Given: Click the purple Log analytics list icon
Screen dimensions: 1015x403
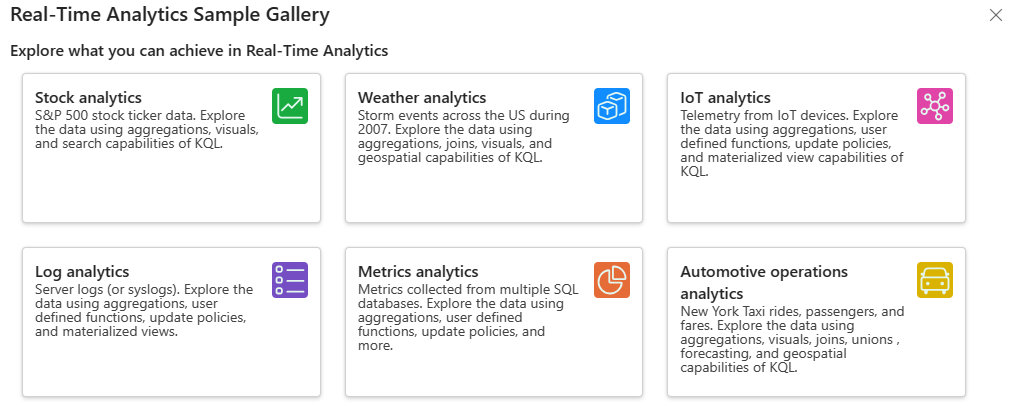Looking at the screenshot, I should tap(290, 280).
